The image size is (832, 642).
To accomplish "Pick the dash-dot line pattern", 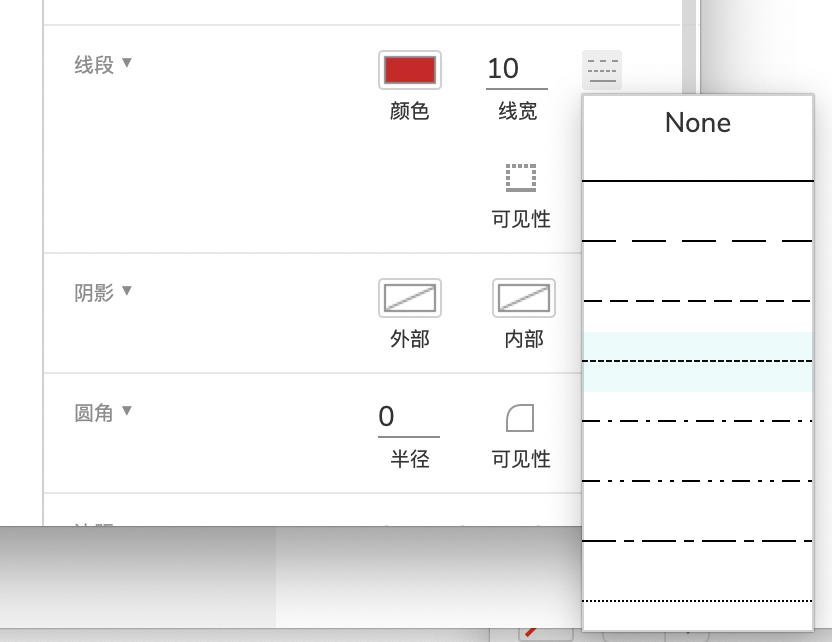I will coord(697,421).
